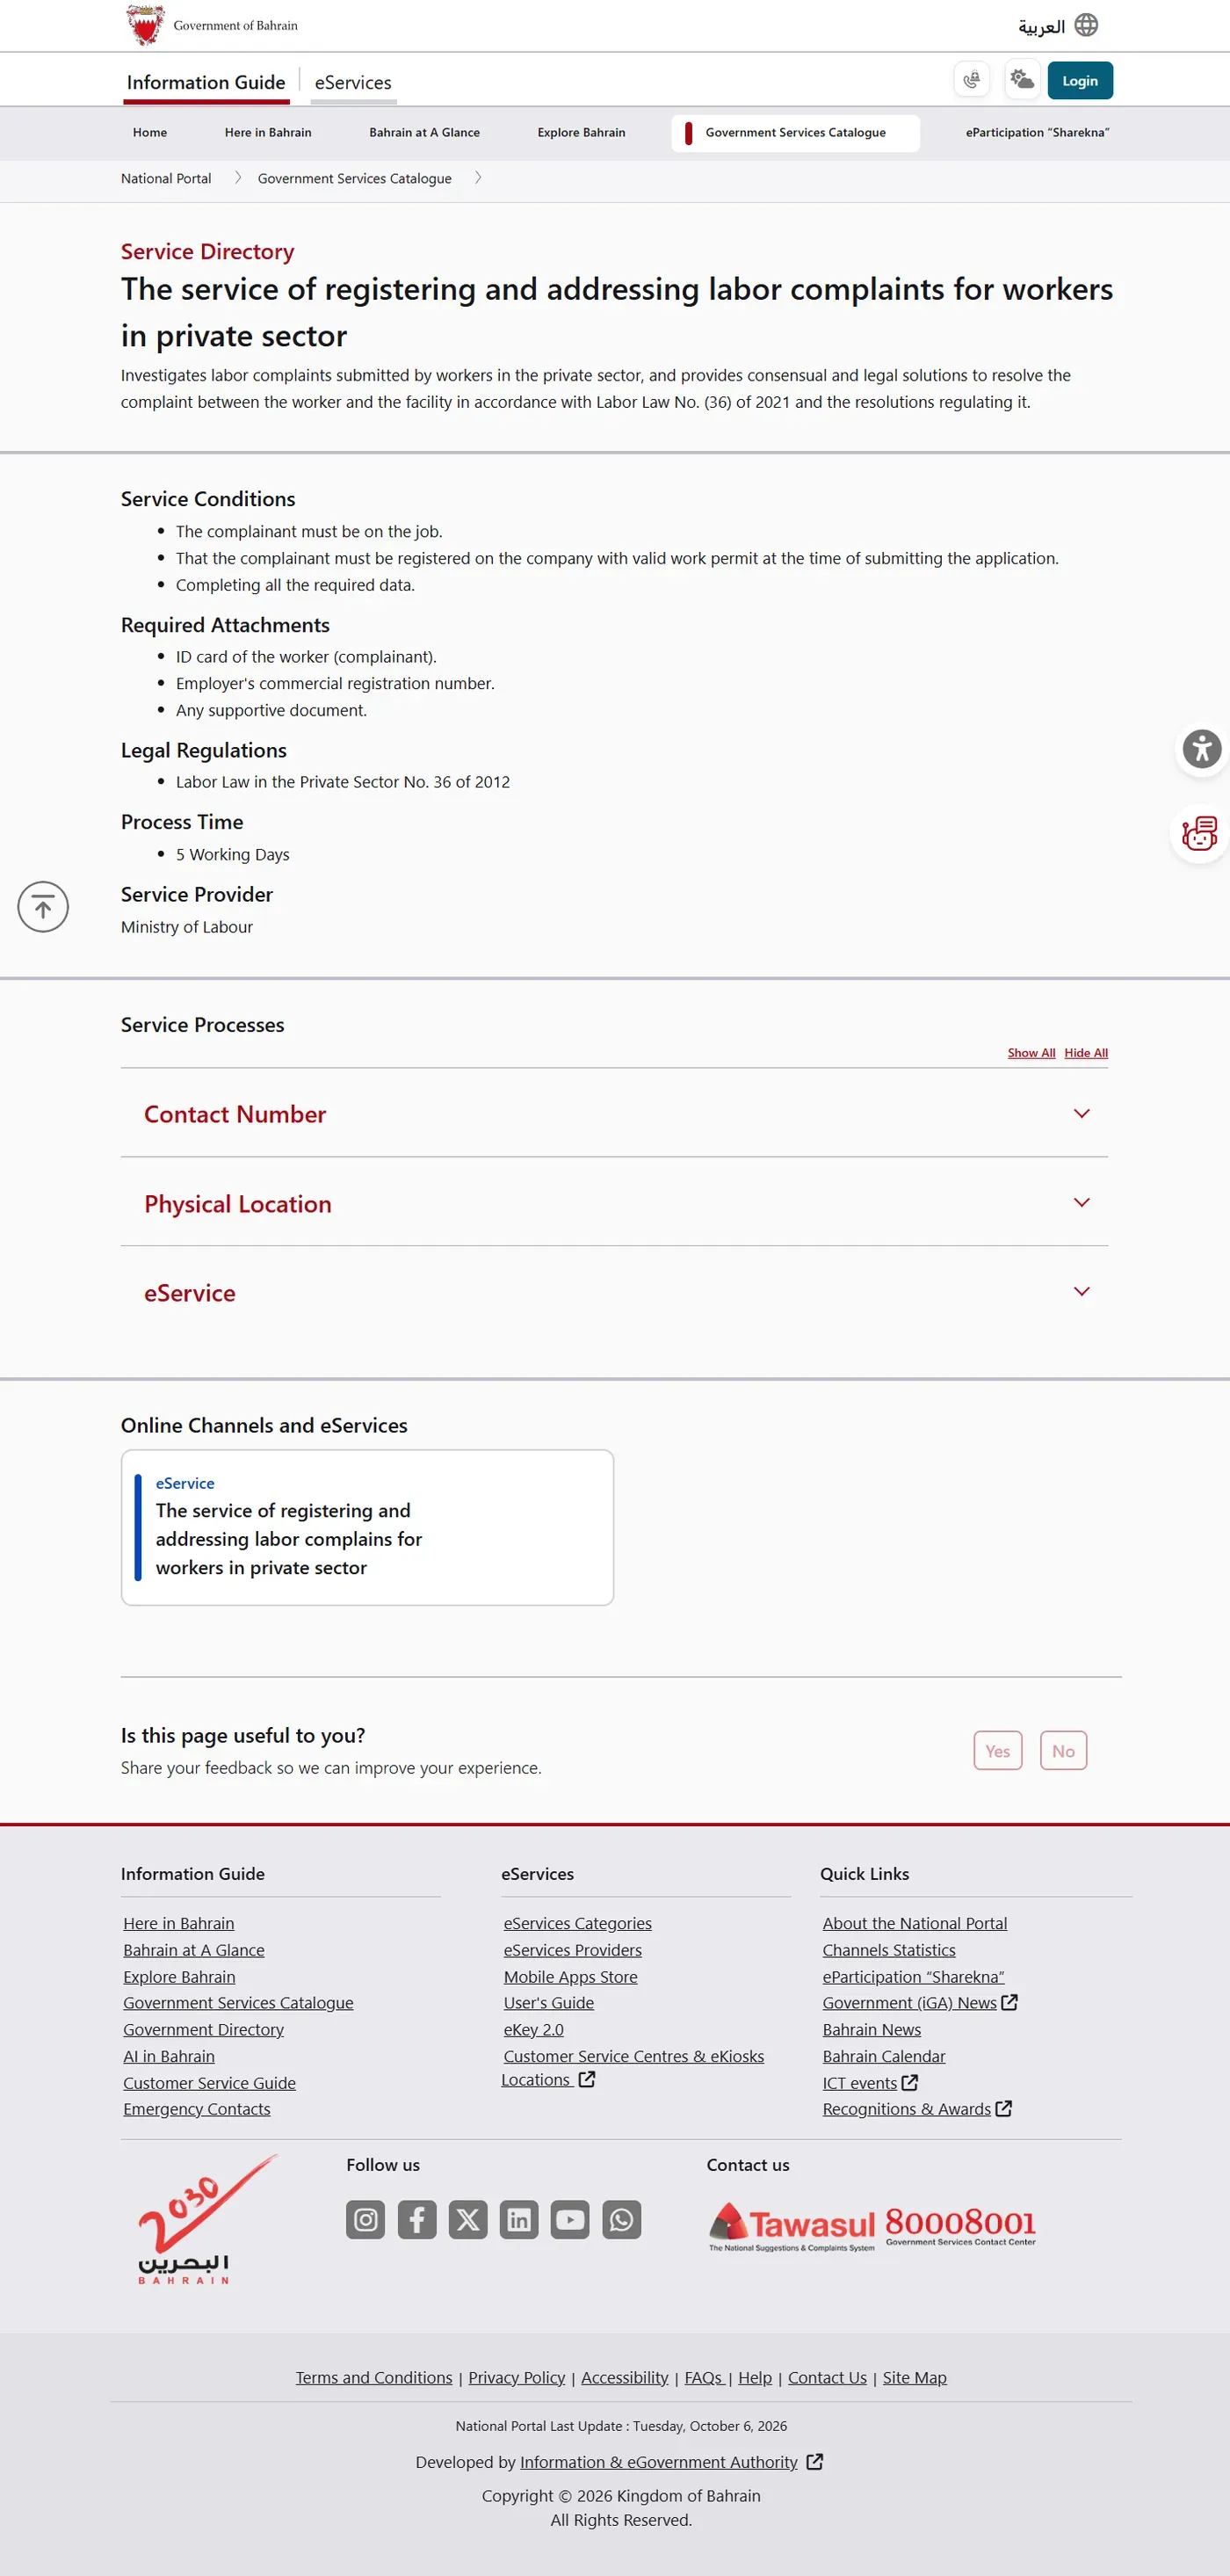This screenshot has height=2576, width=1230.
Task: Click the back-to-top arrow icon
Action: coord(43,906)
